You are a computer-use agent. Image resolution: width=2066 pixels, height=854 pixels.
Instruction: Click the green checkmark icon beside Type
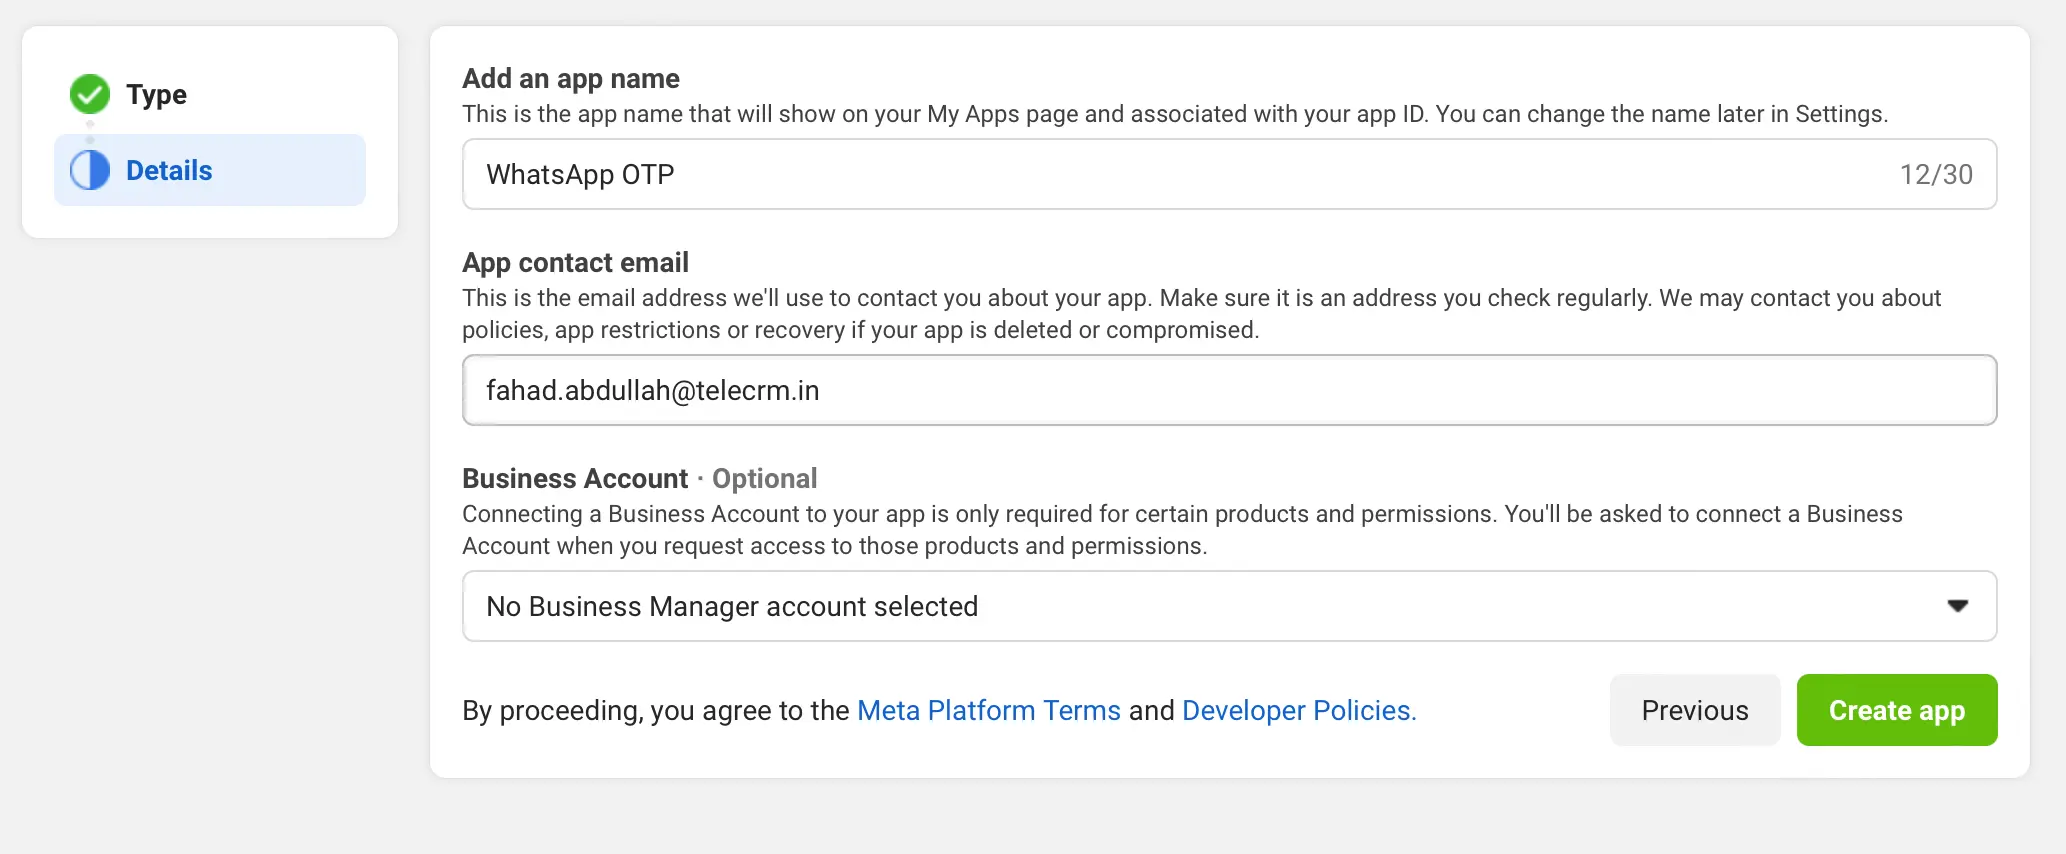tap(90, 94)
